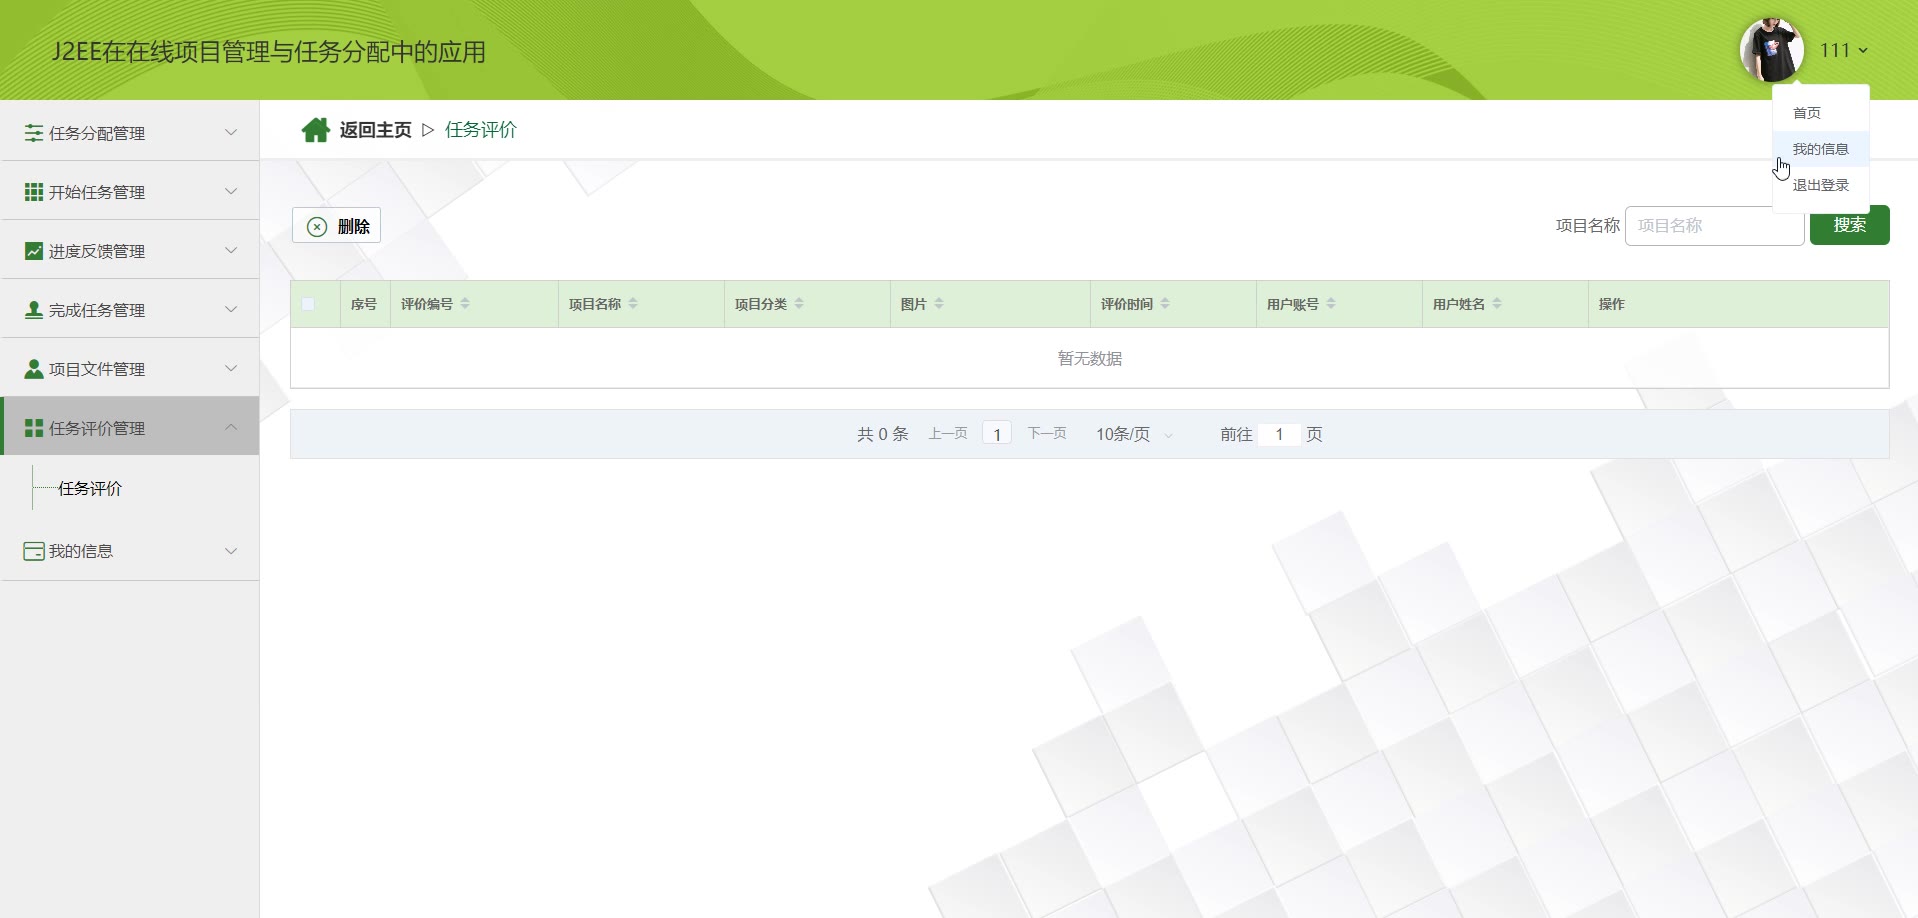Click the green 搜索 button
This screenshot has height=918, width=1918.
pos(1849,225)
